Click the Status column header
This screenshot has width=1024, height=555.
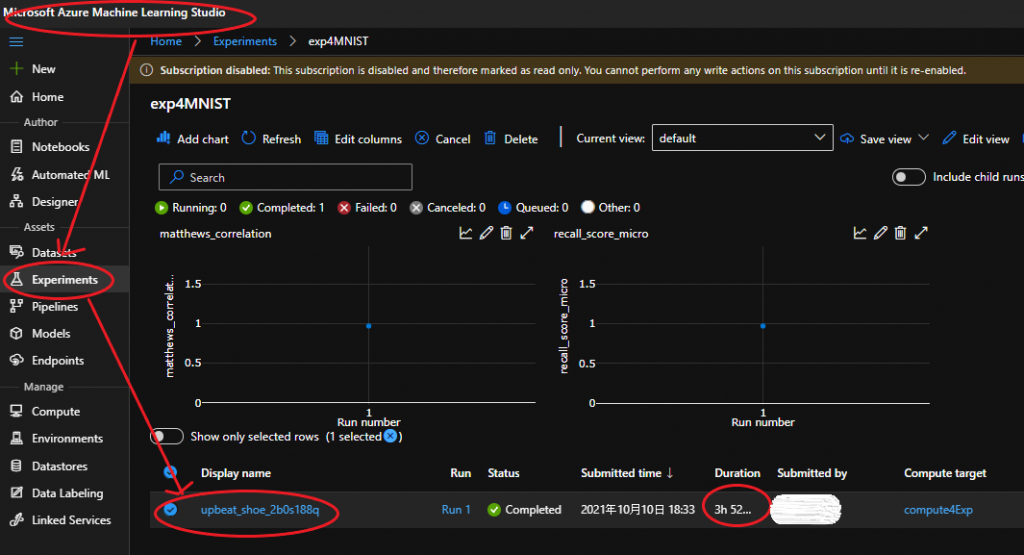tap(504, 473)
